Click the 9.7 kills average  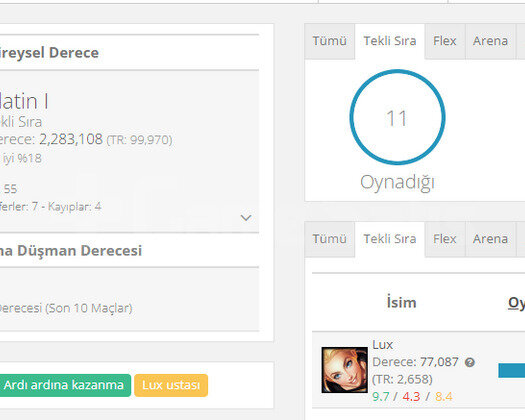pyautogui.click(x=380, y=397)
